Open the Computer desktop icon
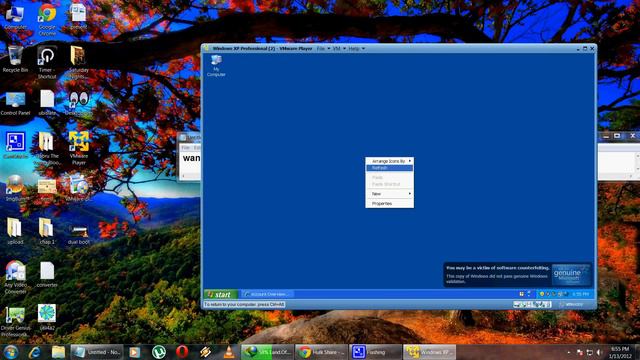 (15, 16)
